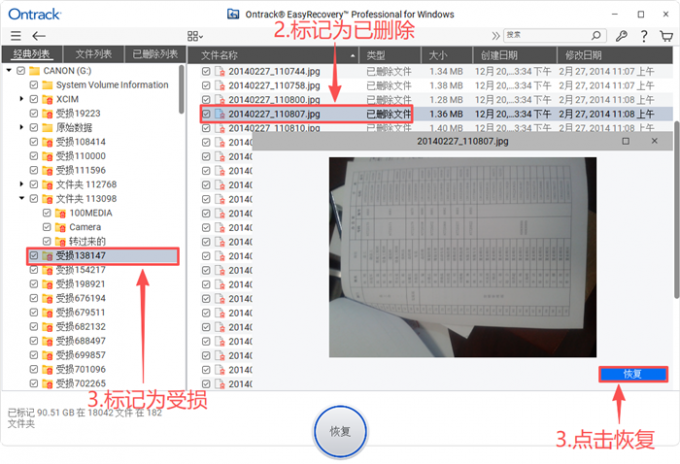Viewport: 680px width, 464px height.
Task: Click the 受损154217 folder icon
Action: pyautogui.click(x=48, y=270)
